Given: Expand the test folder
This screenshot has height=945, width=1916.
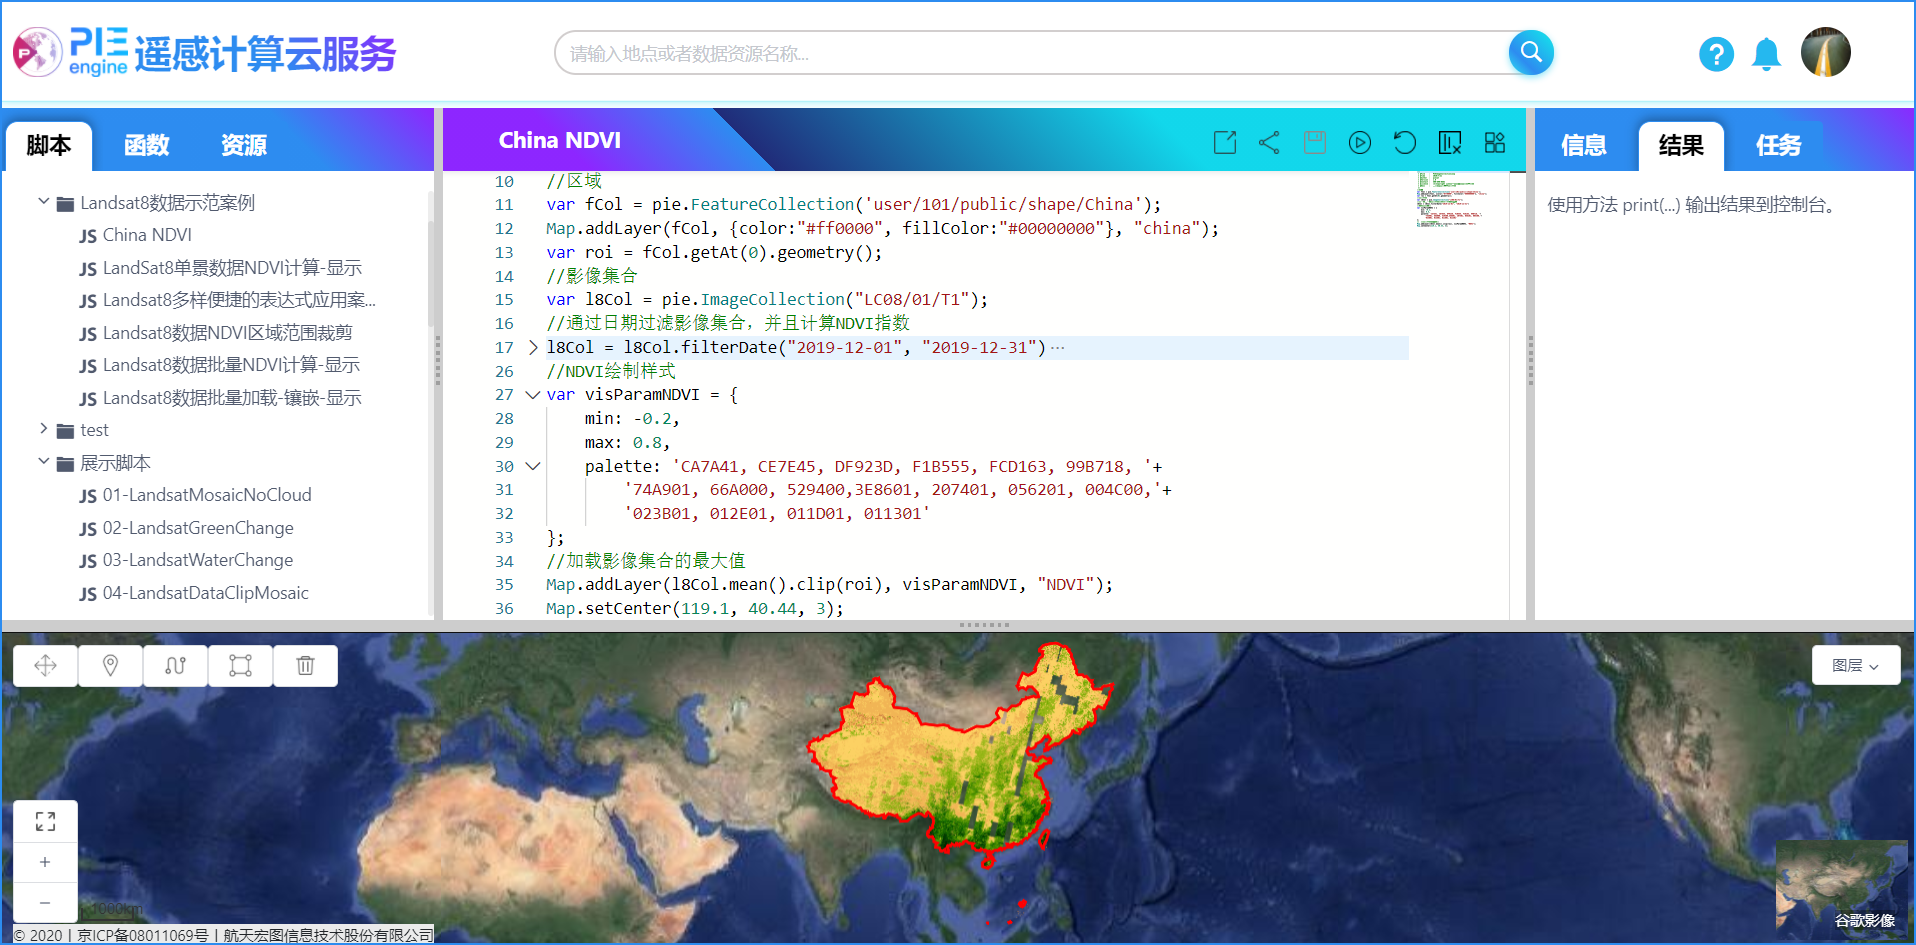Looking at the screenshot, I should point(44,429).
